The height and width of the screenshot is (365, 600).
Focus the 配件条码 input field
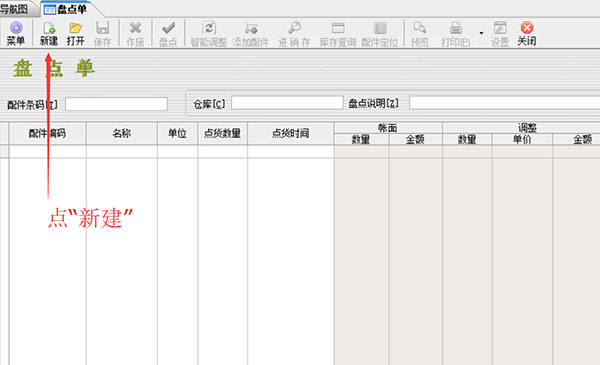116,104
